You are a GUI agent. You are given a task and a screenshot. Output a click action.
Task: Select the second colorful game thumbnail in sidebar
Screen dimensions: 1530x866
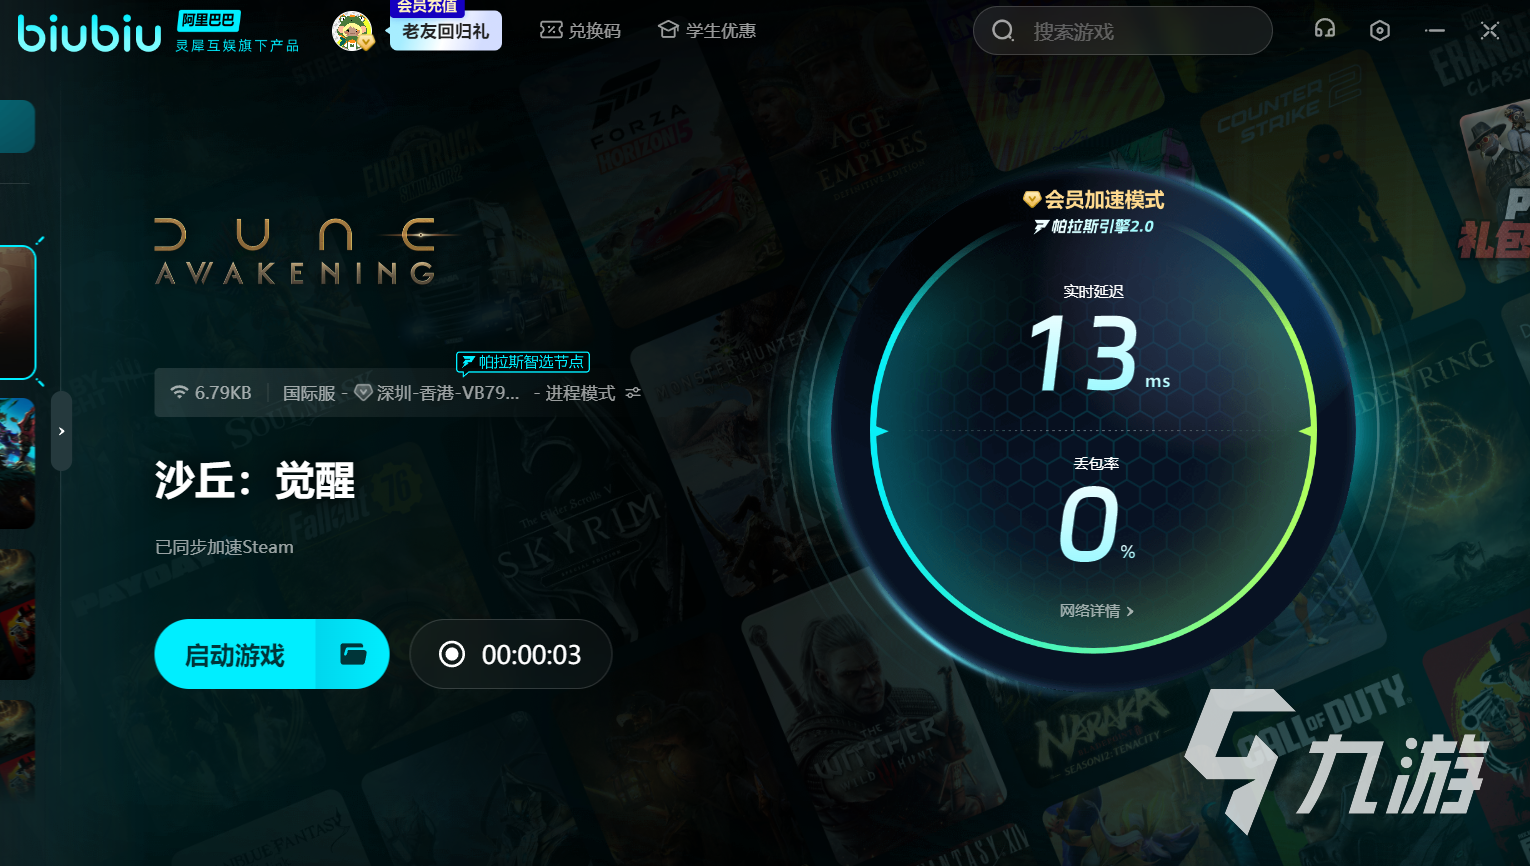point(17,463)
